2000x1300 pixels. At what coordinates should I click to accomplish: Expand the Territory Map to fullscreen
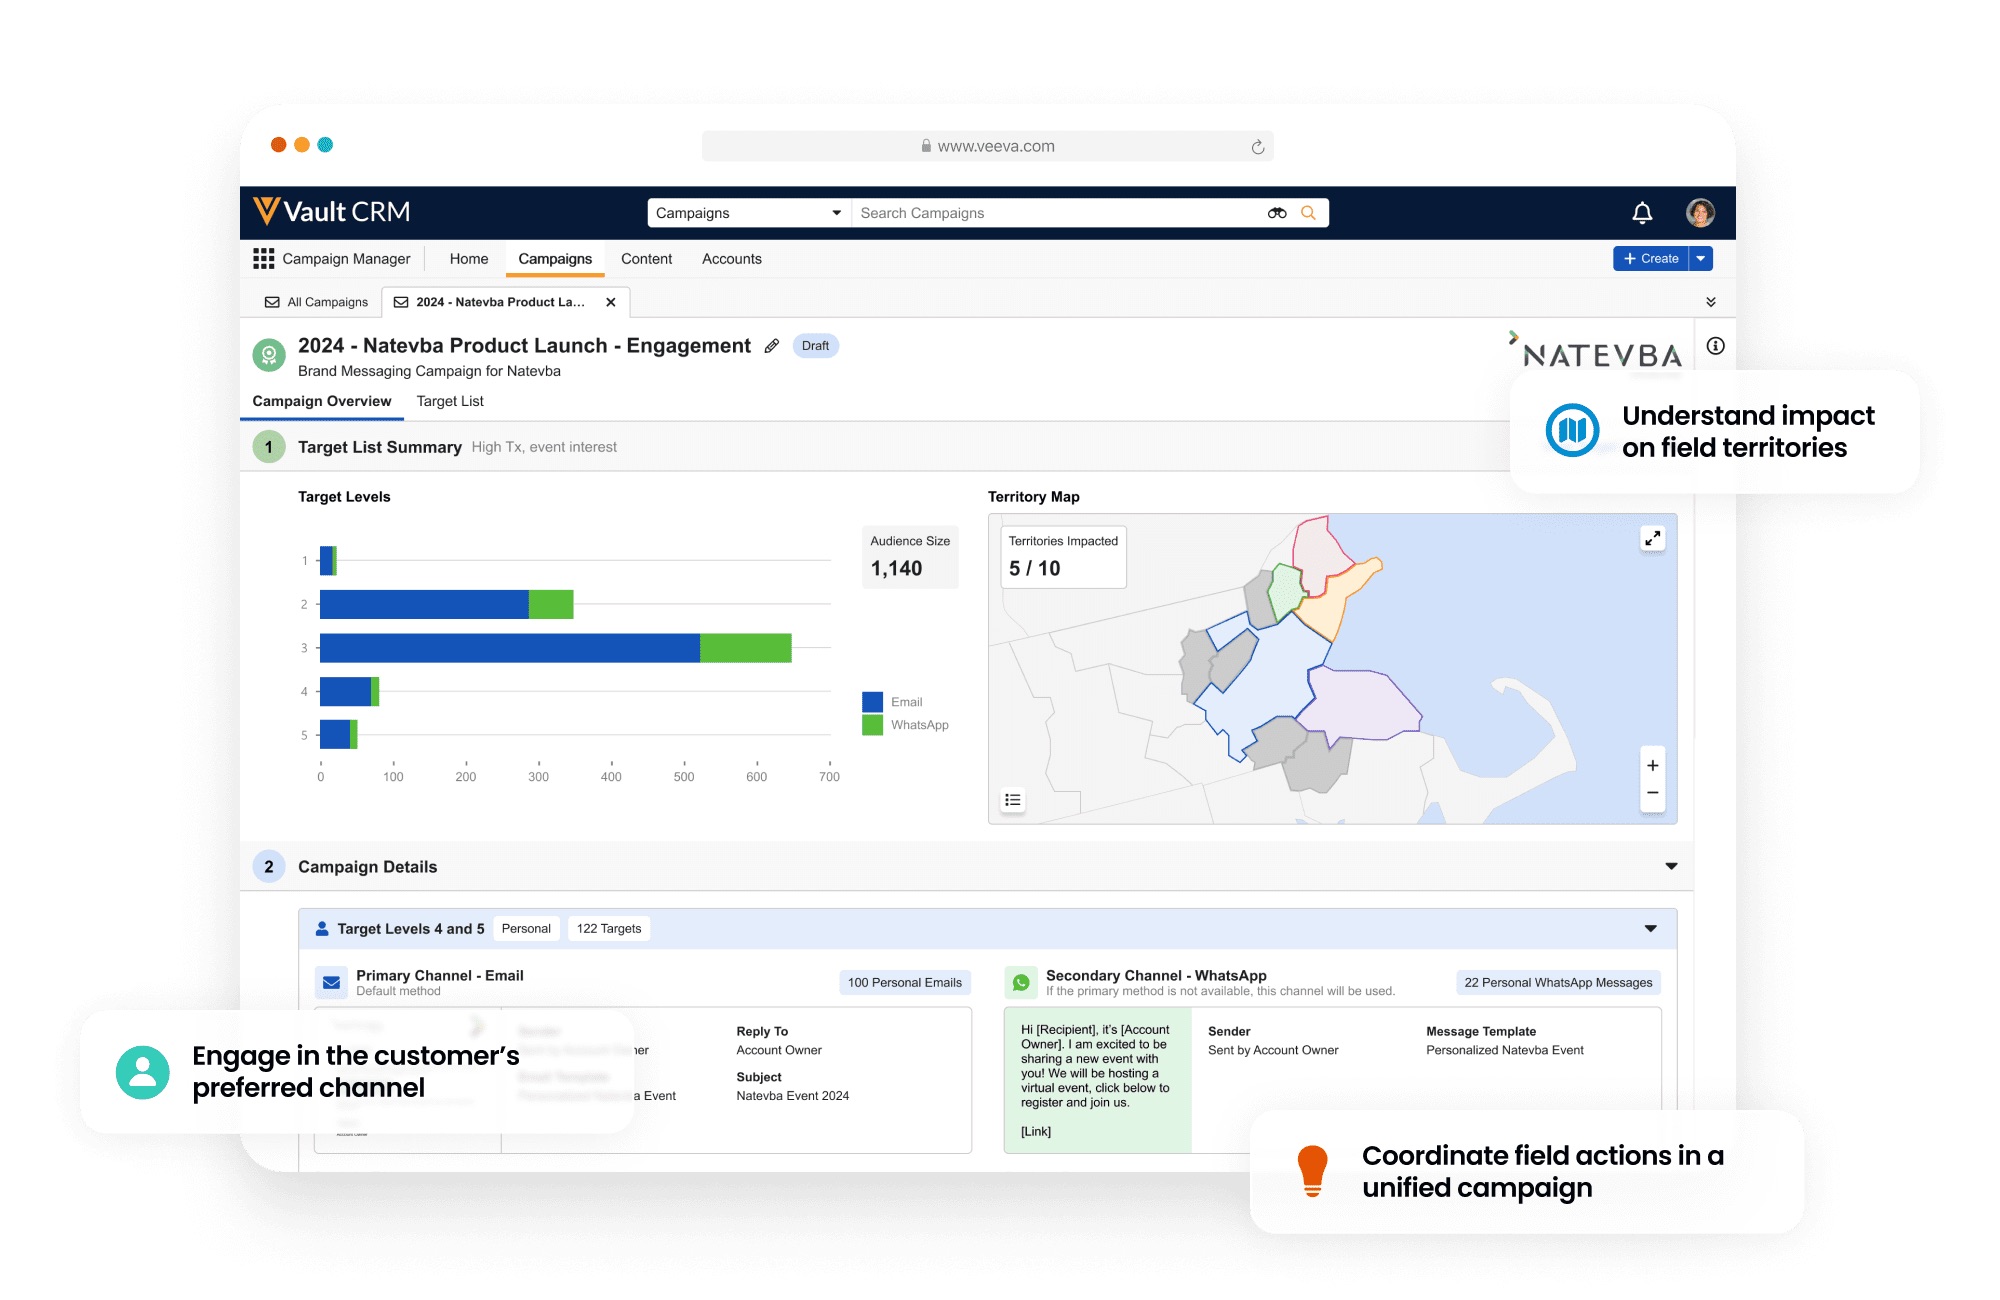tap(1652, 538)
